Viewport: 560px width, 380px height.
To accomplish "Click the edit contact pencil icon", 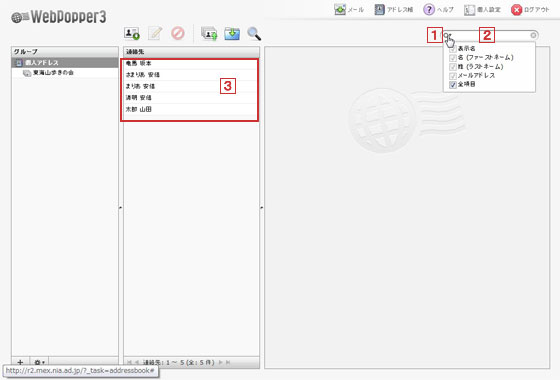I will pyautogui.click(x=155, y=33).
